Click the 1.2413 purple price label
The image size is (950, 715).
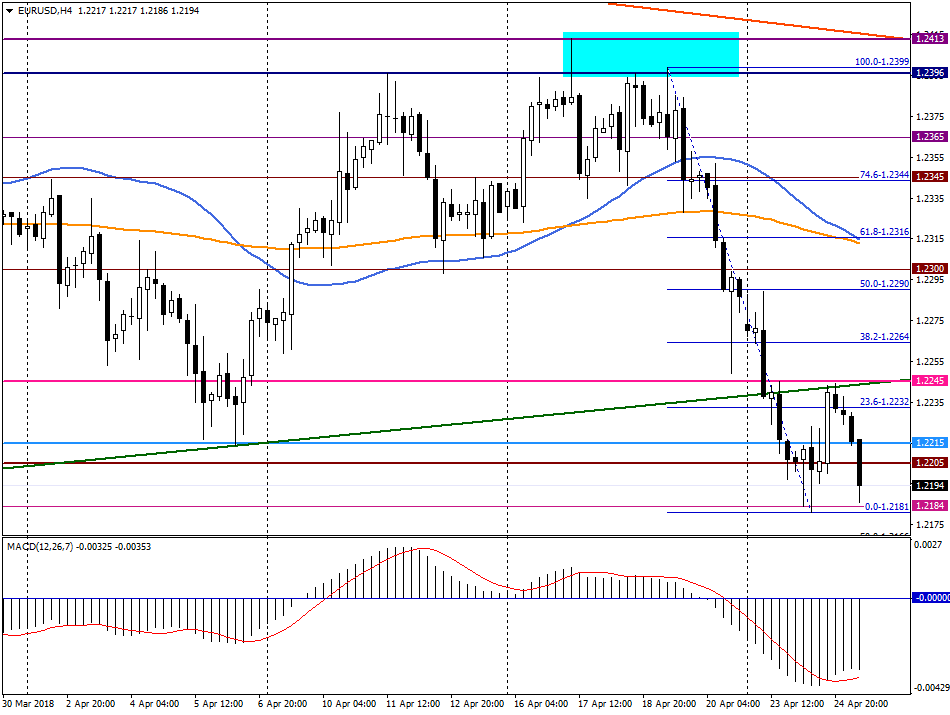(x=929, y=38)
